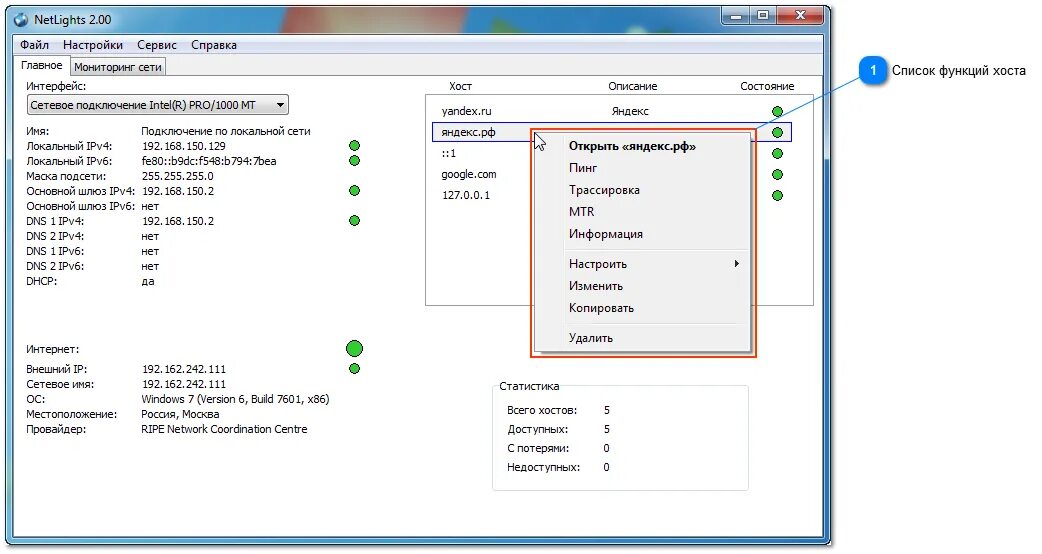The width and height of the screenshot is (1042, 554).
Task: Select the ::1 host entry
Action: (449, 153)
